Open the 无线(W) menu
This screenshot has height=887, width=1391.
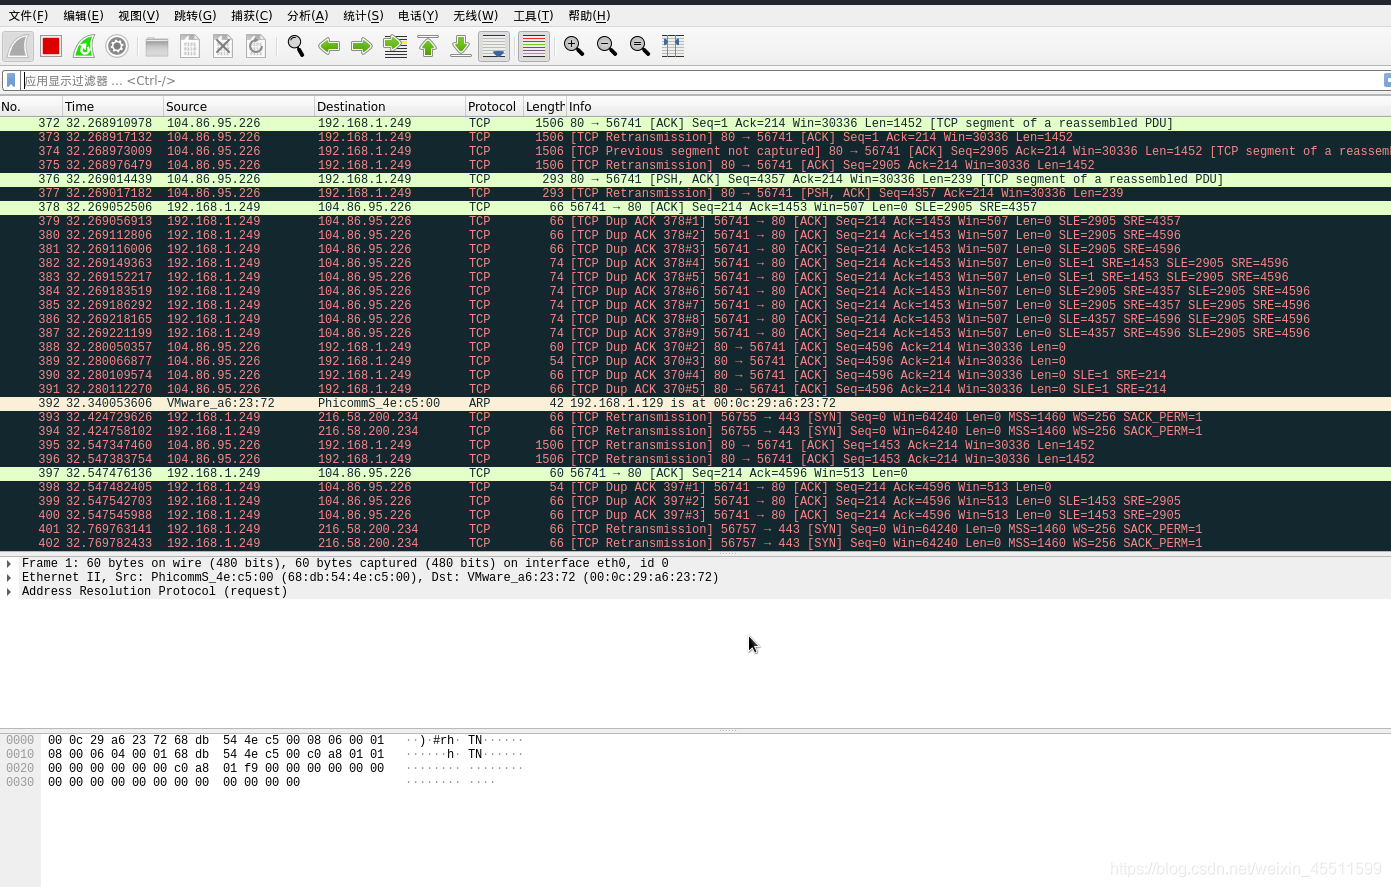point(475,15)
